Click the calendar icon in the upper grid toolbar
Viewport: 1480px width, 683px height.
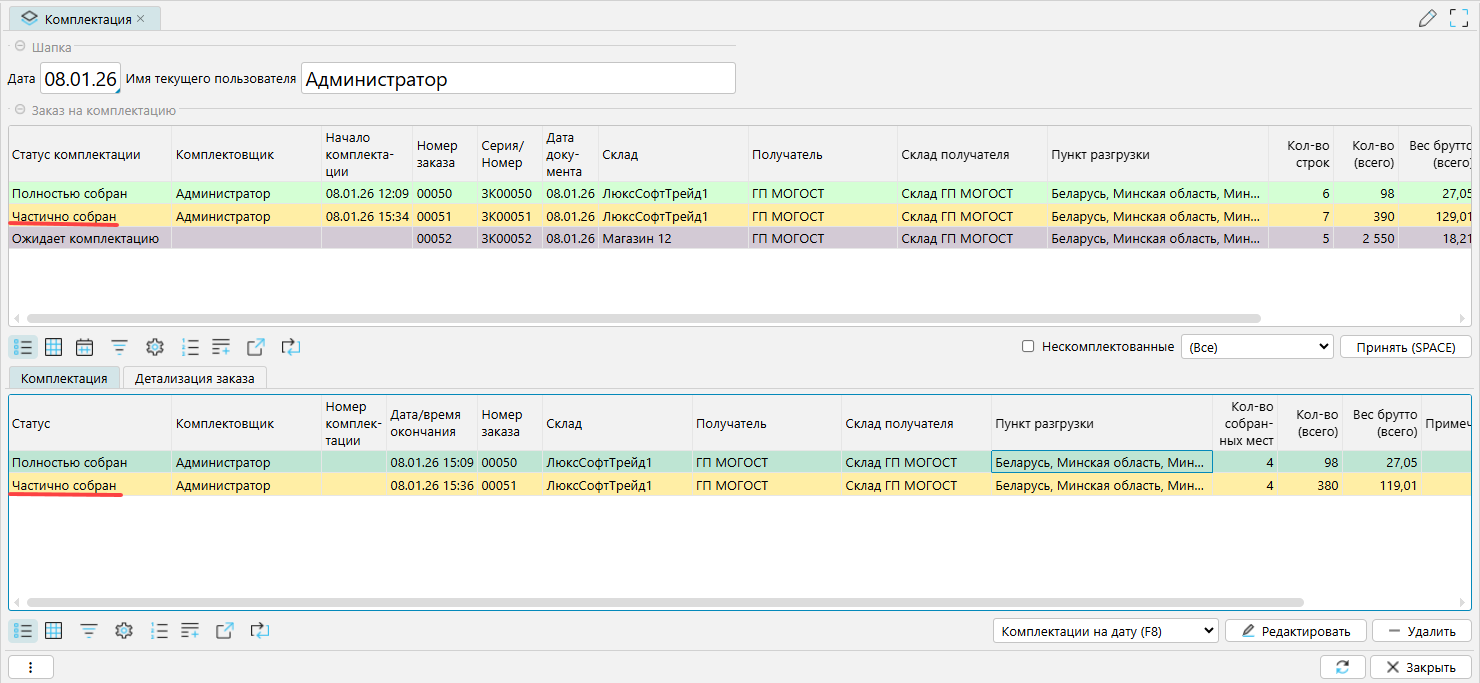85,347
